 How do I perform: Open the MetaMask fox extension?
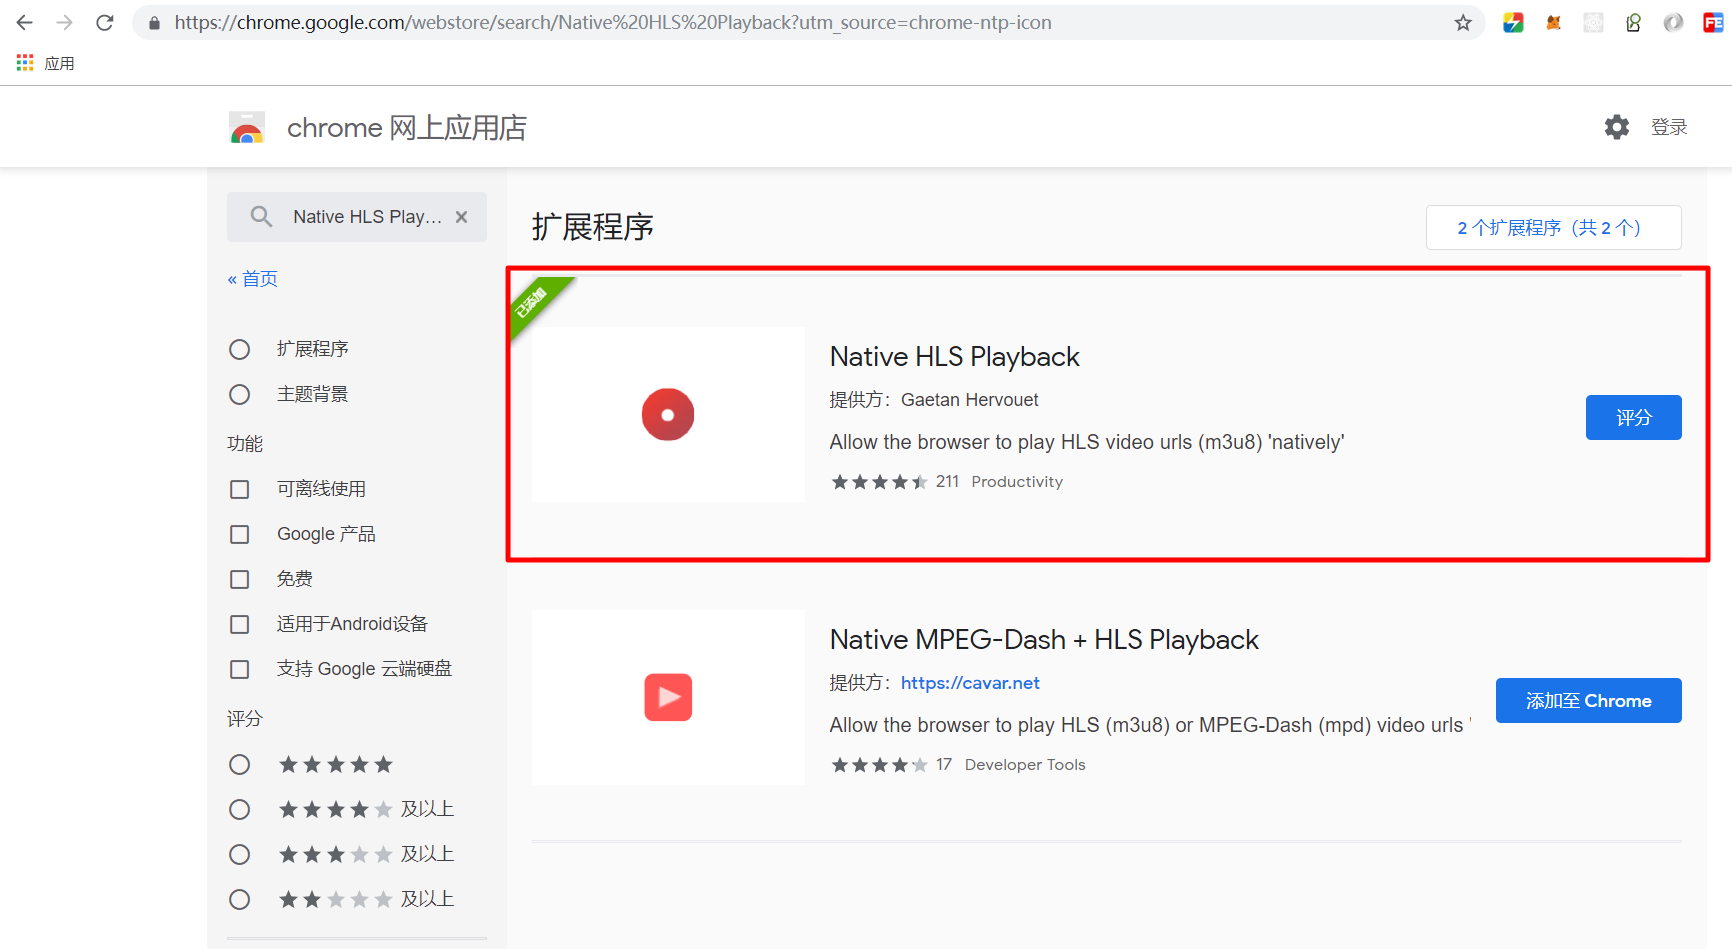coord(1553,22)
